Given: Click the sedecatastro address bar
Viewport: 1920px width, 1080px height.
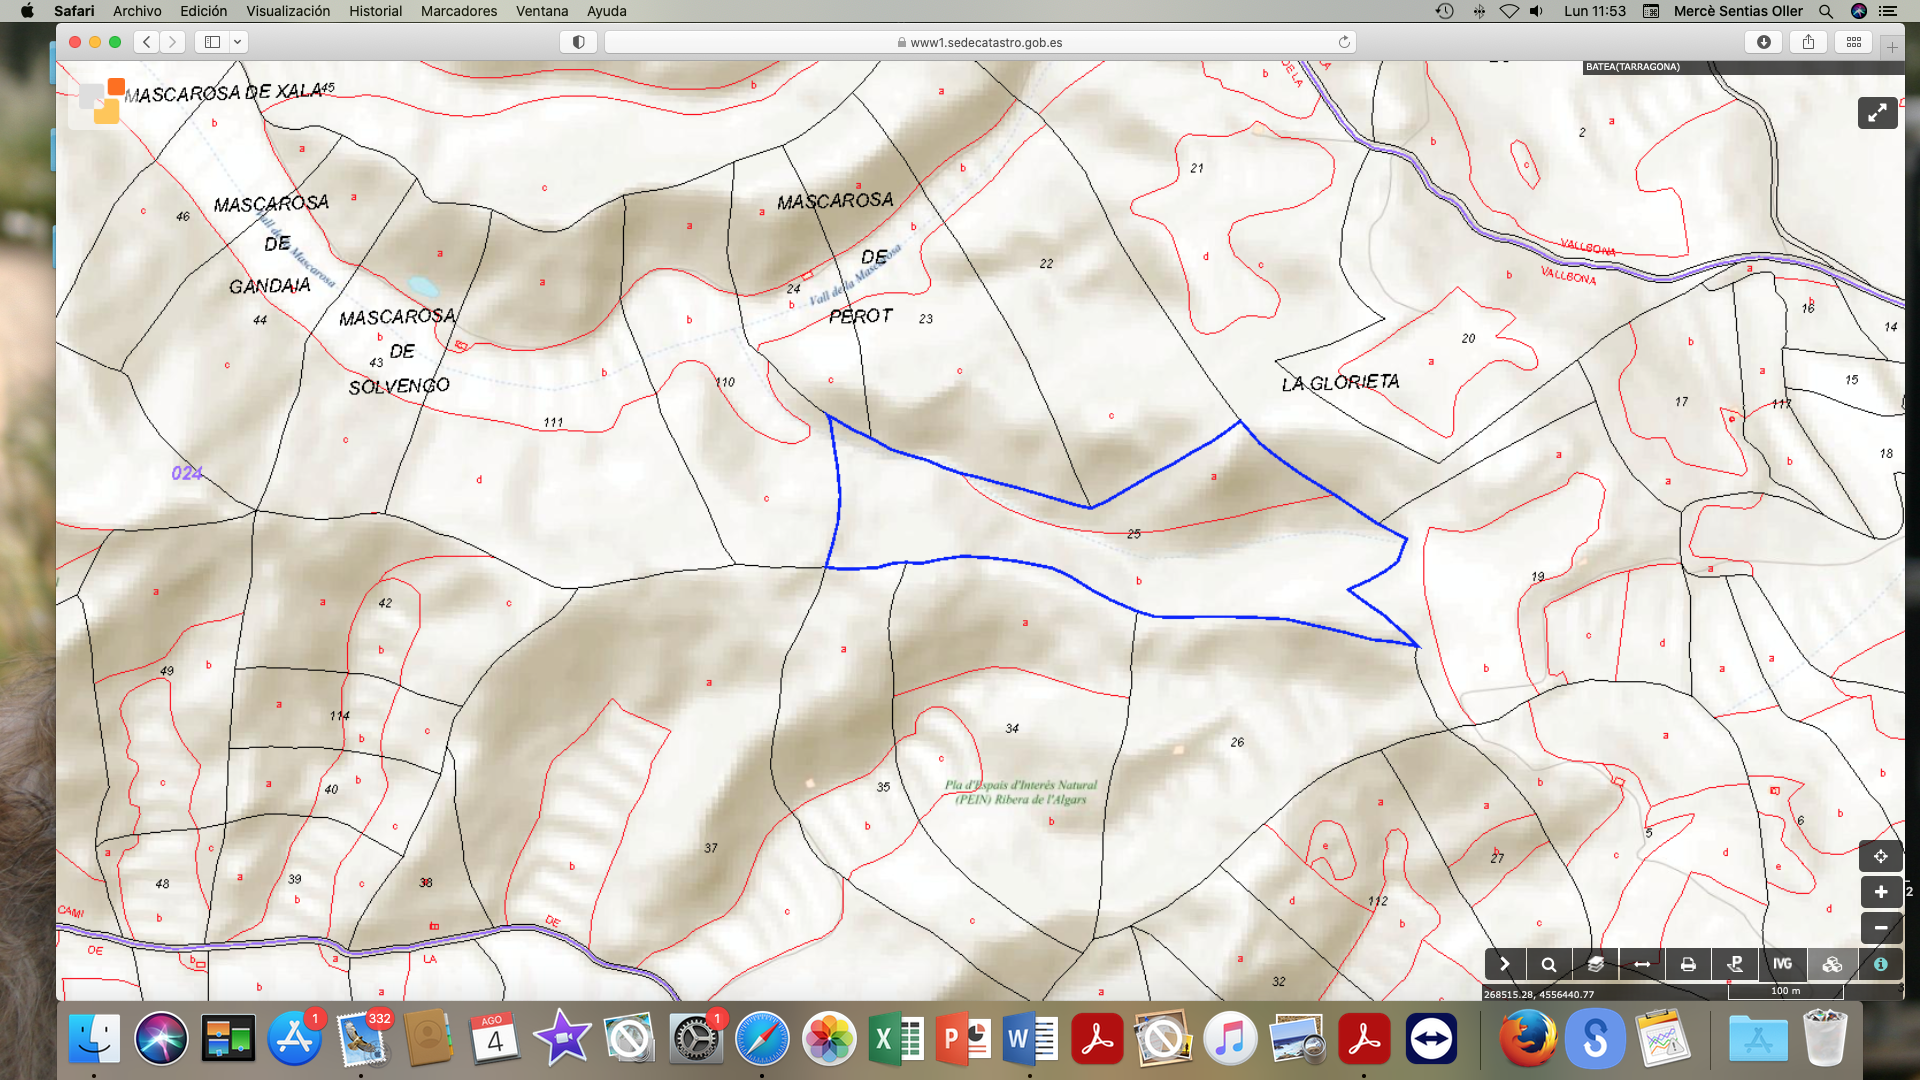Looking at the screenshot, I should [980, 42].
